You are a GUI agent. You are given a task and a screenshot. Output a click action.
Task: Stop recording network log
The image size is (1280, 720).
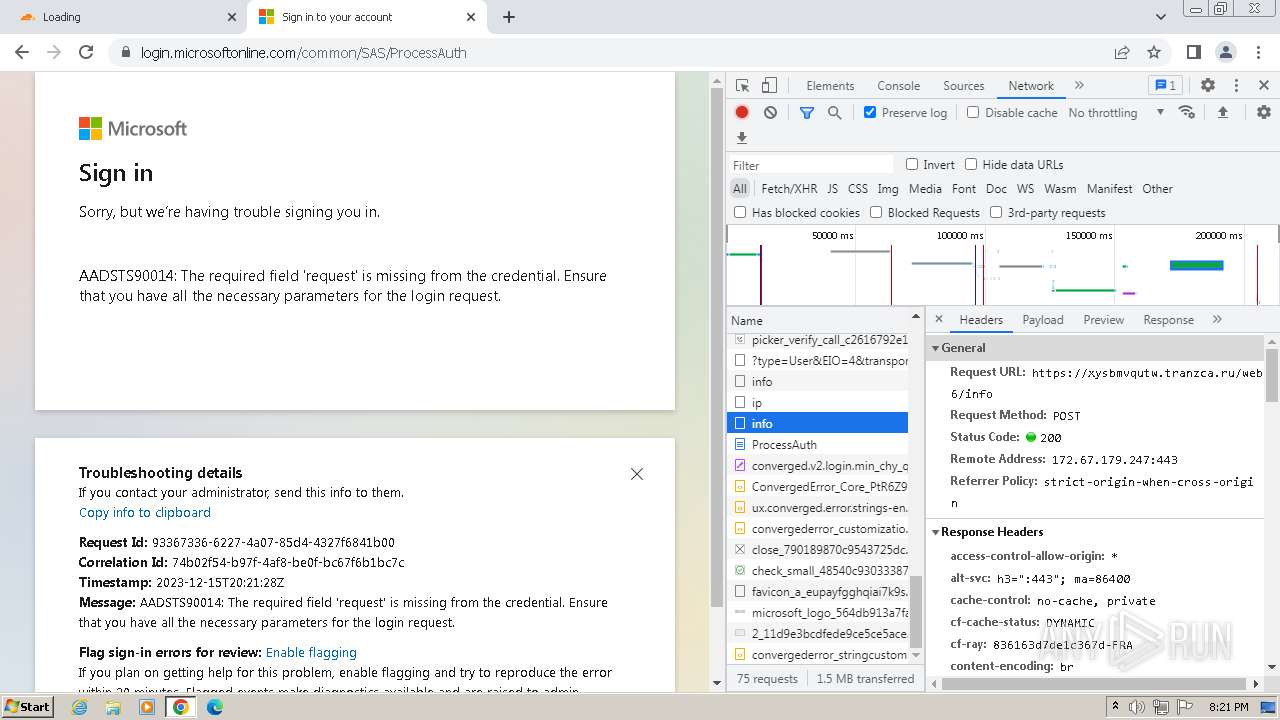(x=742, y=113)
